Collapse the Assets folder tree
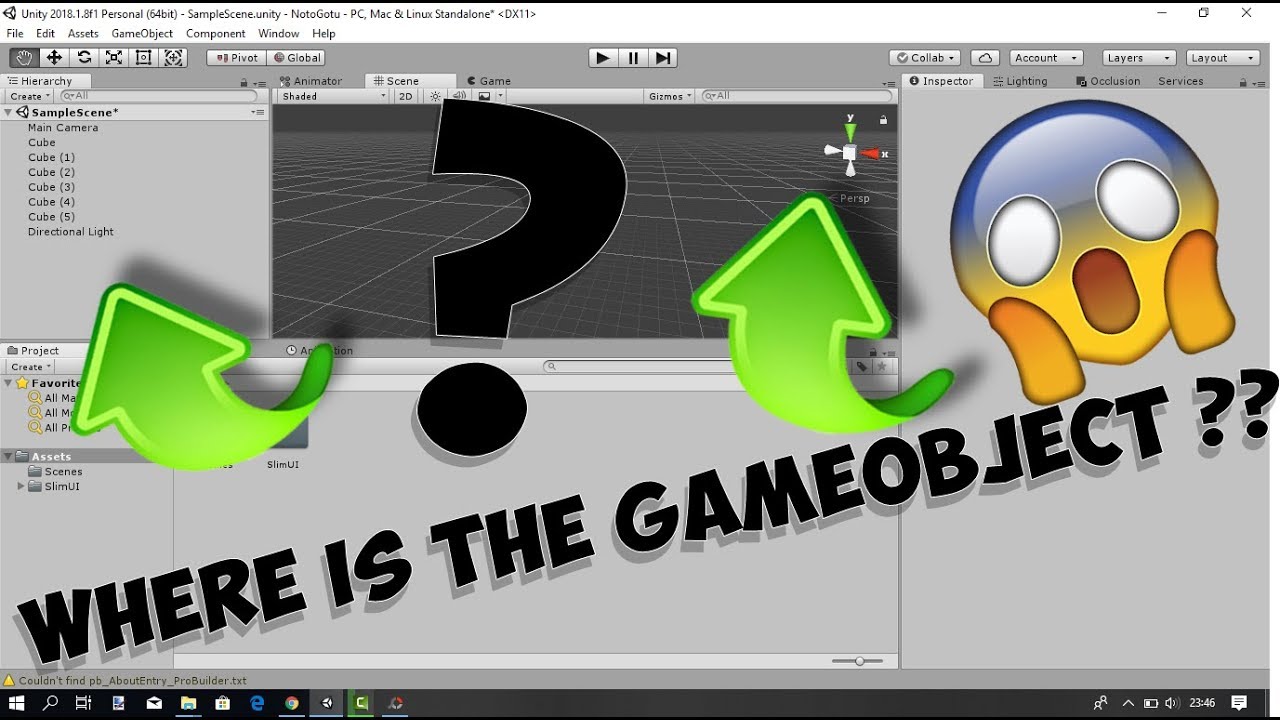1280x720 pixels. point(8,457)
